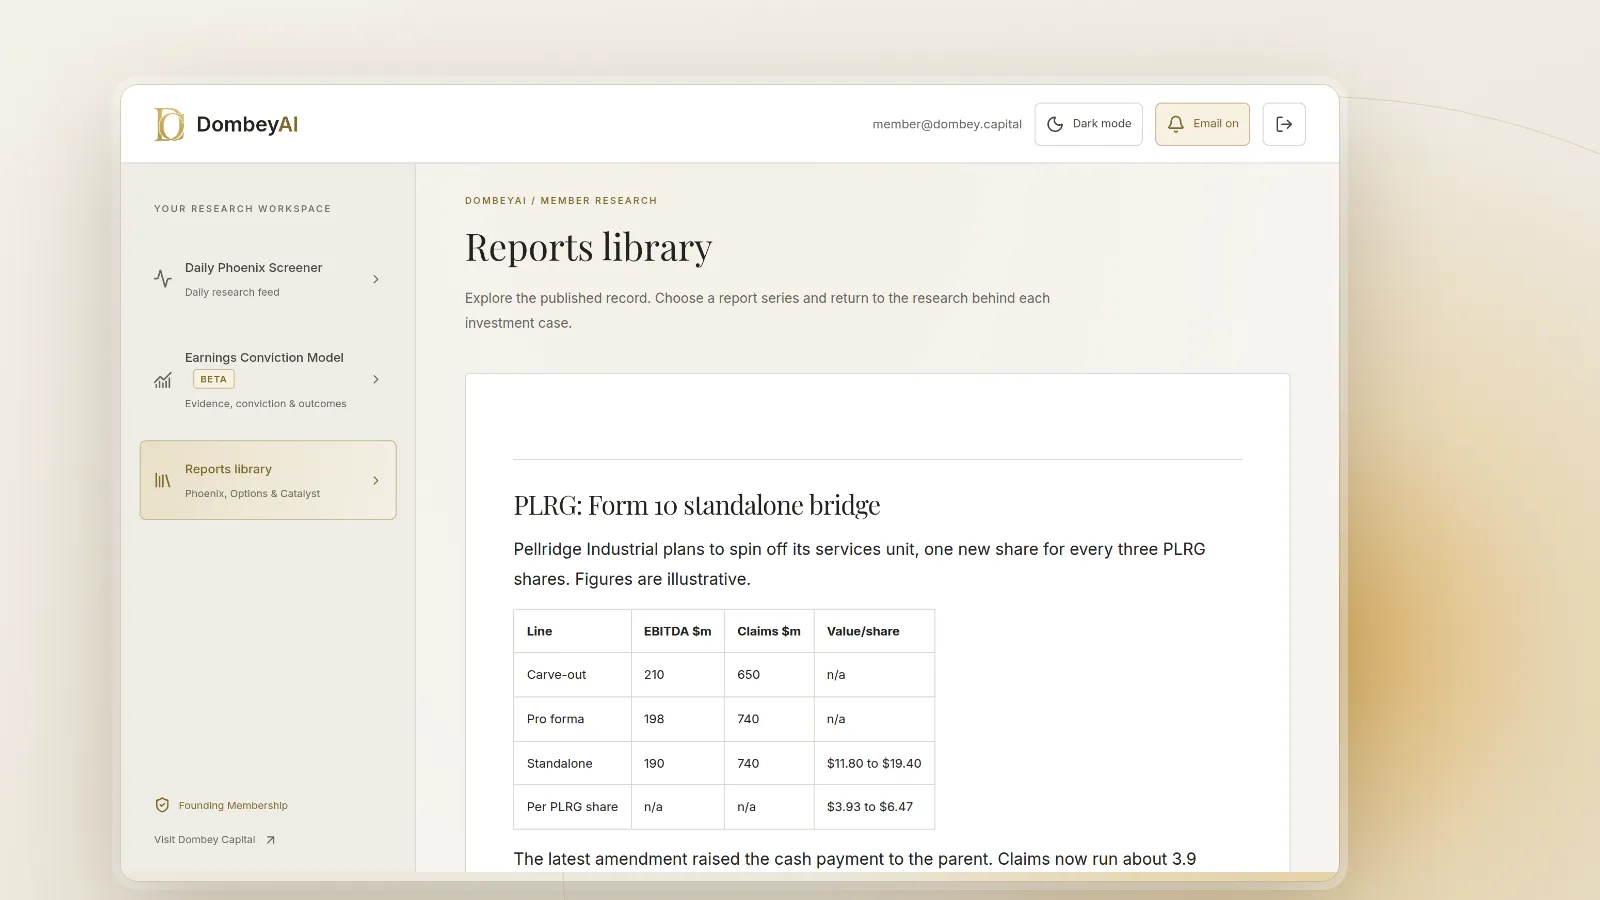The width and height of the screenshot is (1600, 900).
Task: Click the Daily Phoenix Screener pulse icon
Action: coord(163,279)
